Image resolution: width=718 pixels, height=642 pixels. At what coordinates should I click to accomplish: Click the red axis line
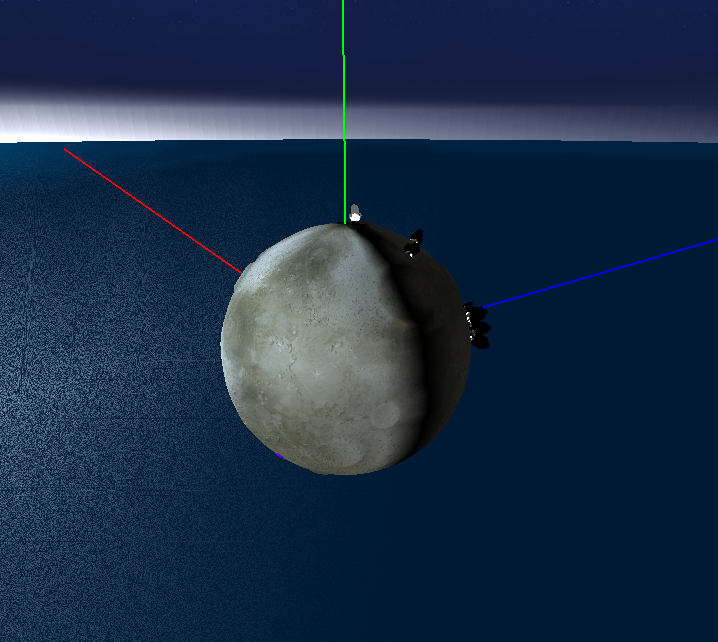153,211
